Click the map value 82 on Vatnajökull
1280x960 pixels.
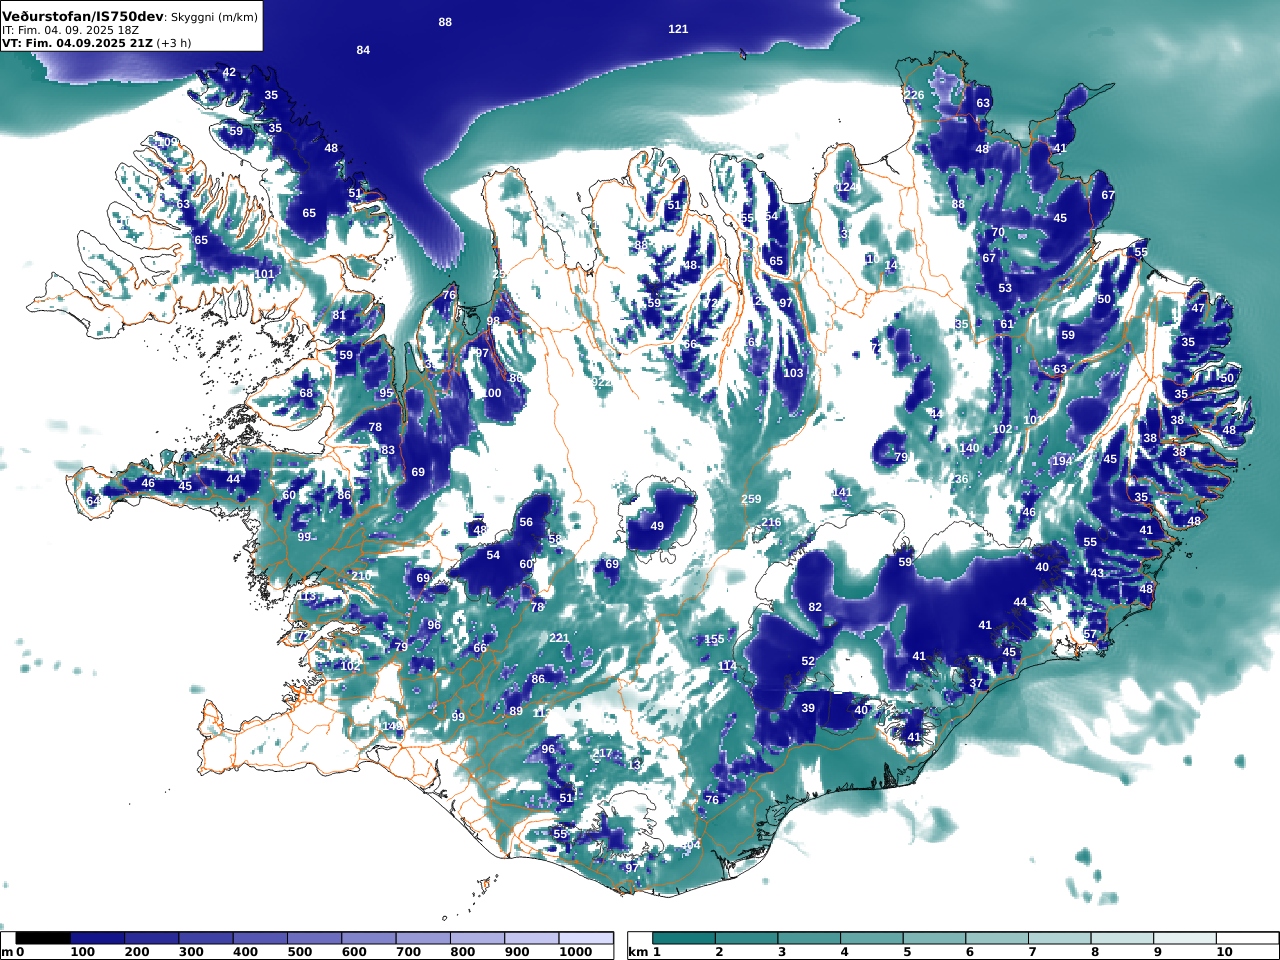click(x=815, y=607)
